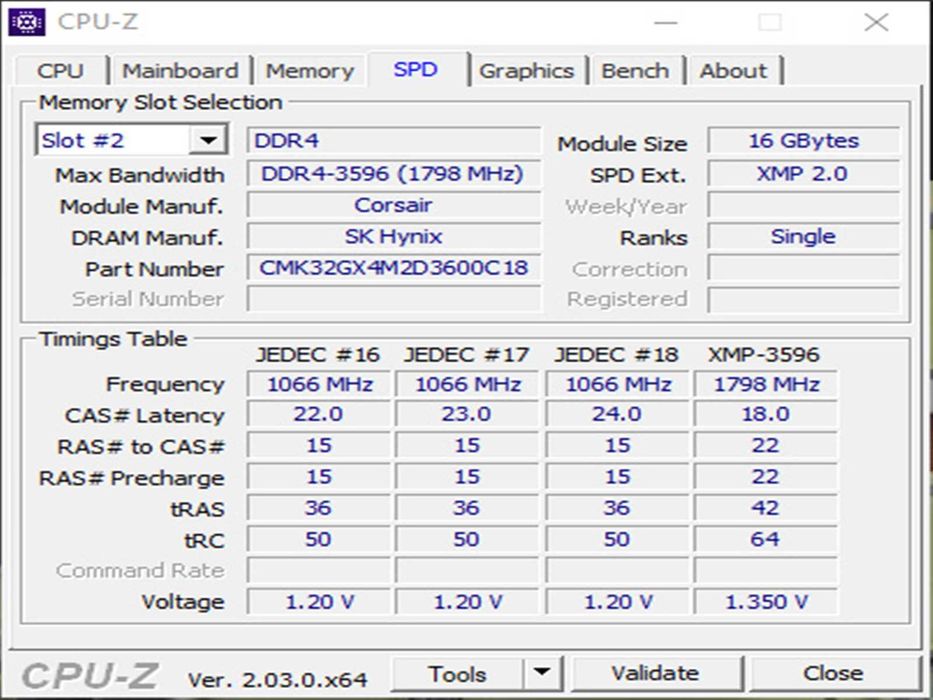Click XMP tRAS value 42
The image size is (933, 700).
(766, 508)
